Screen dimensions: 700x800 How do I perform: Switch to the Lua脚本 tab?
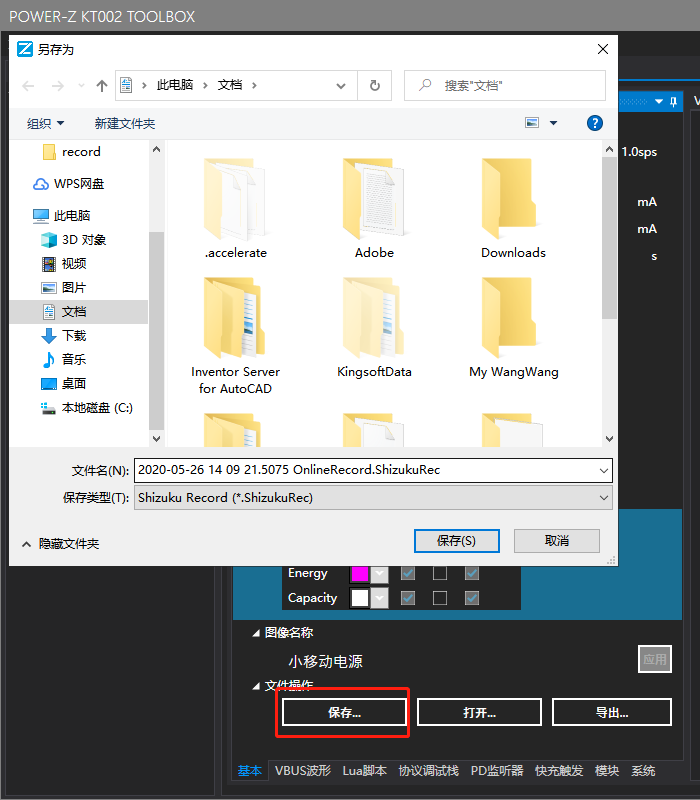click(x=364, y=770)
